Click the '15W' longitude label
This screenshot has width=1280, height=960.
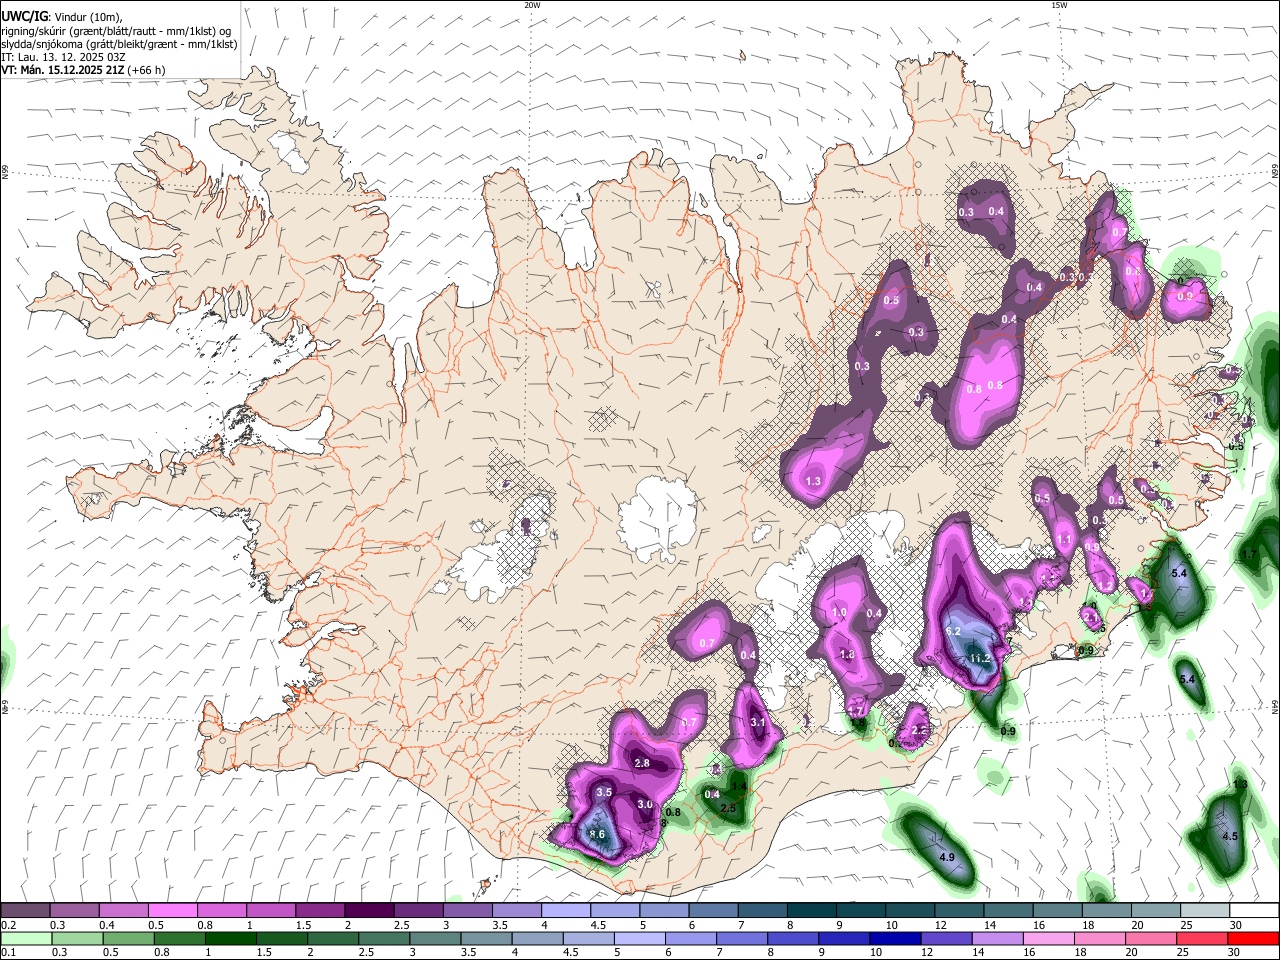click(1059, 5)
